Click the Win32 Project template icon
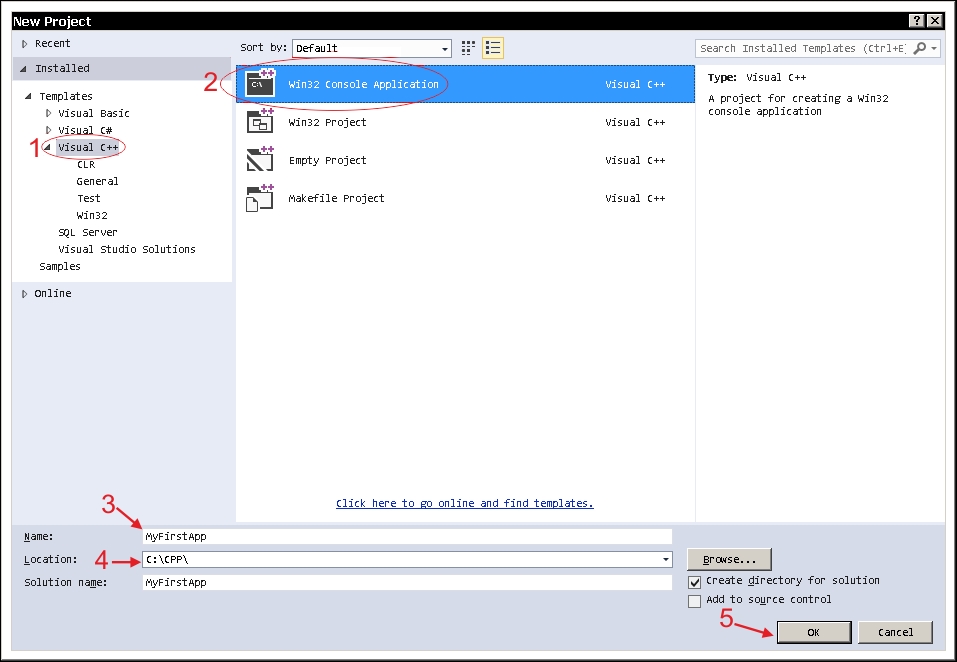This screenshot has width=957, height=662. pos(259,123)
